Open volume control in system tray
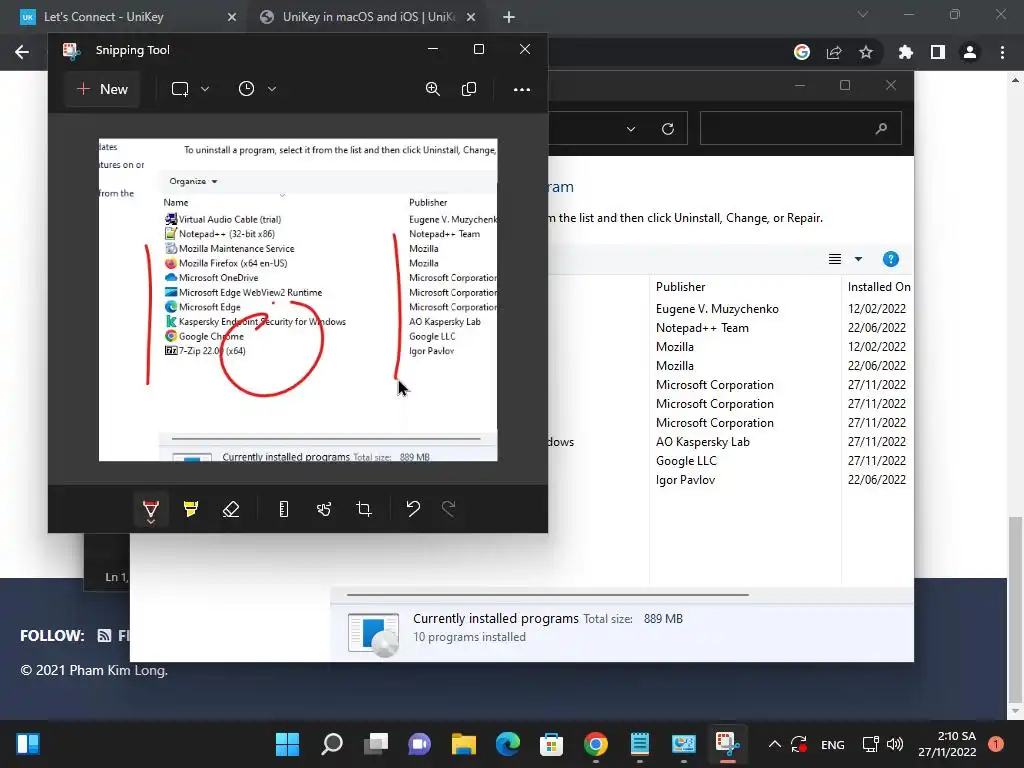This screenshot has height=768, width=1024. pos(895,744)
